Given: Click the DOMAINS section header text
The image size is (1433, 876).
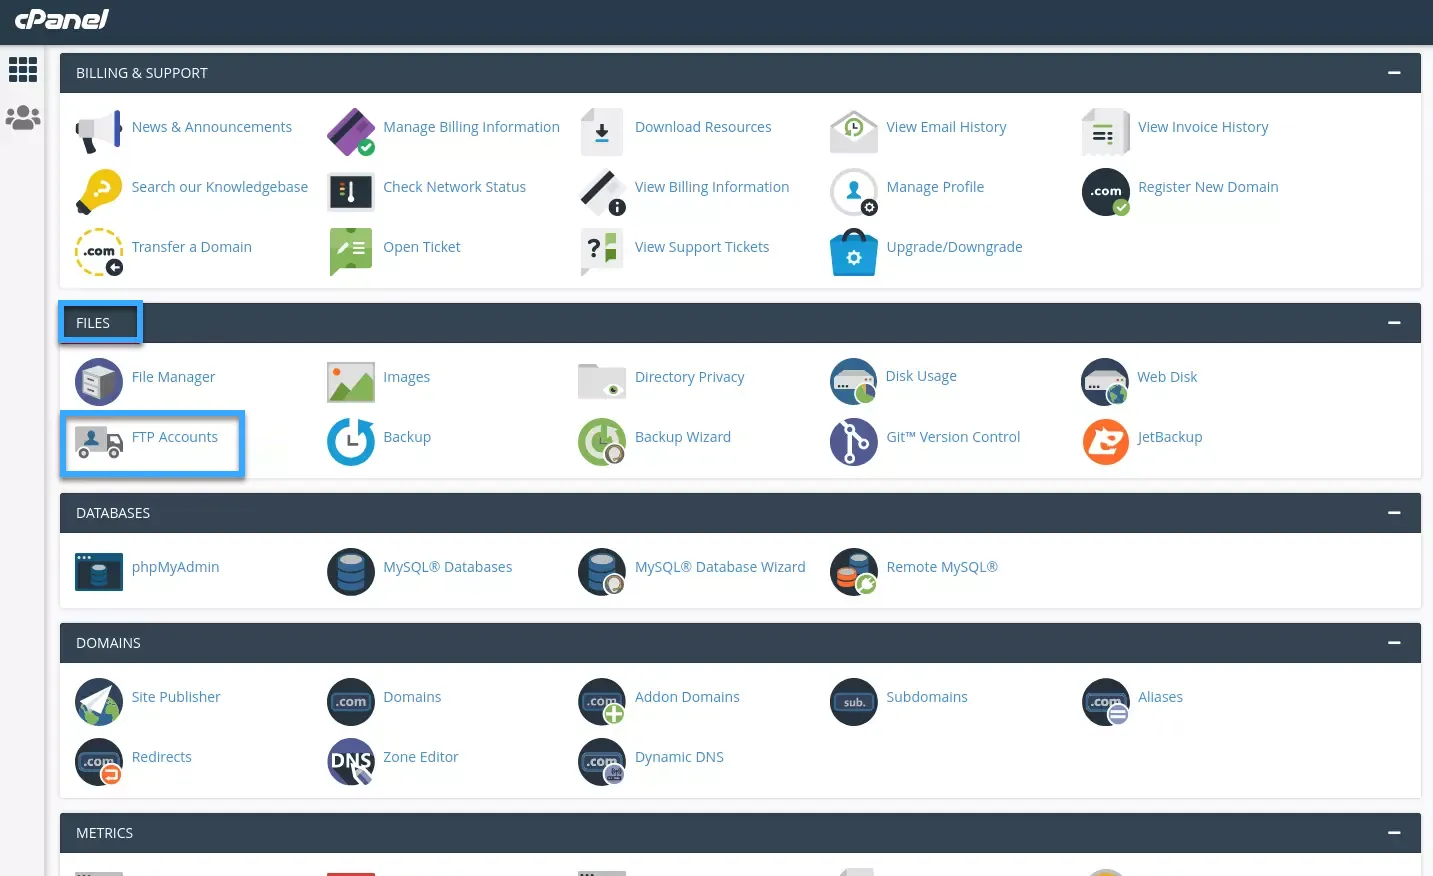Looking at the screenshot, I should click(108, 643).
